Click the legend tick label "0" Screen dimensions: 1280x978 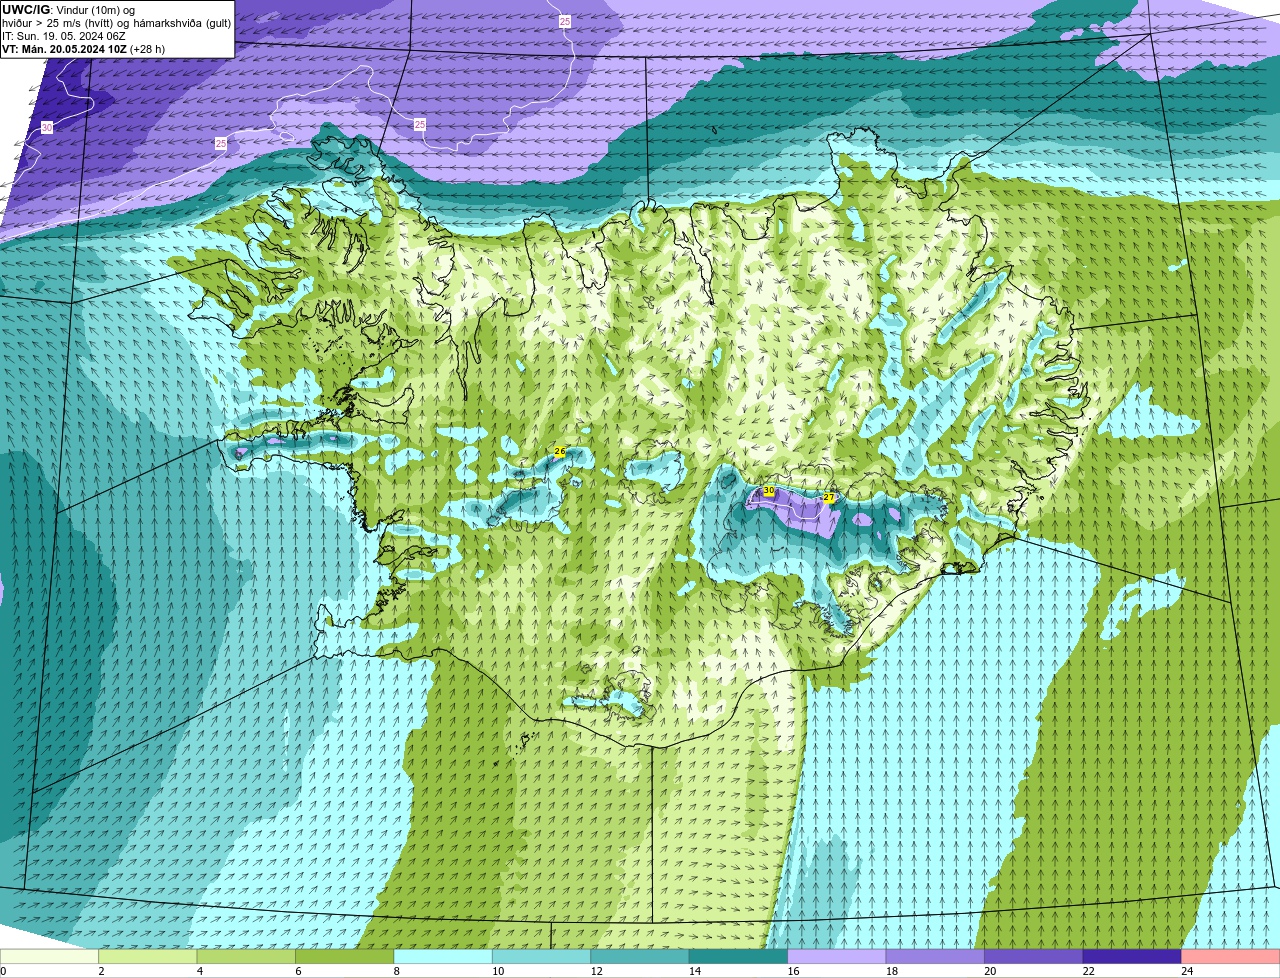click(x=3, y=971)
